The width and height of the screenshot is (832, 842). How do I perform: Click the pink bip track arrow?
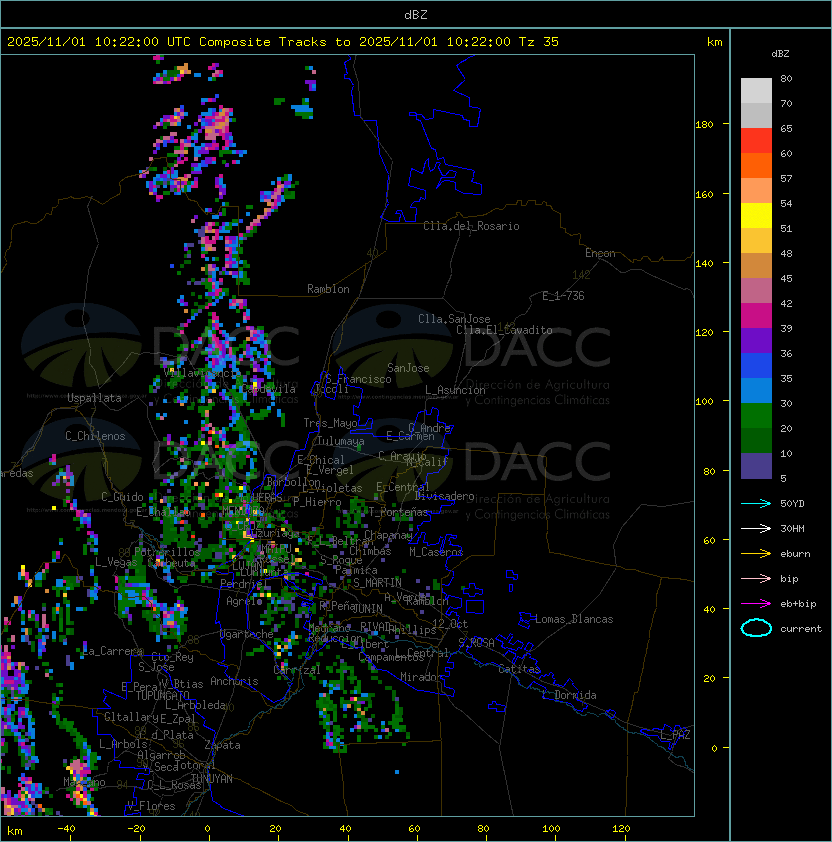click(756, 578)
